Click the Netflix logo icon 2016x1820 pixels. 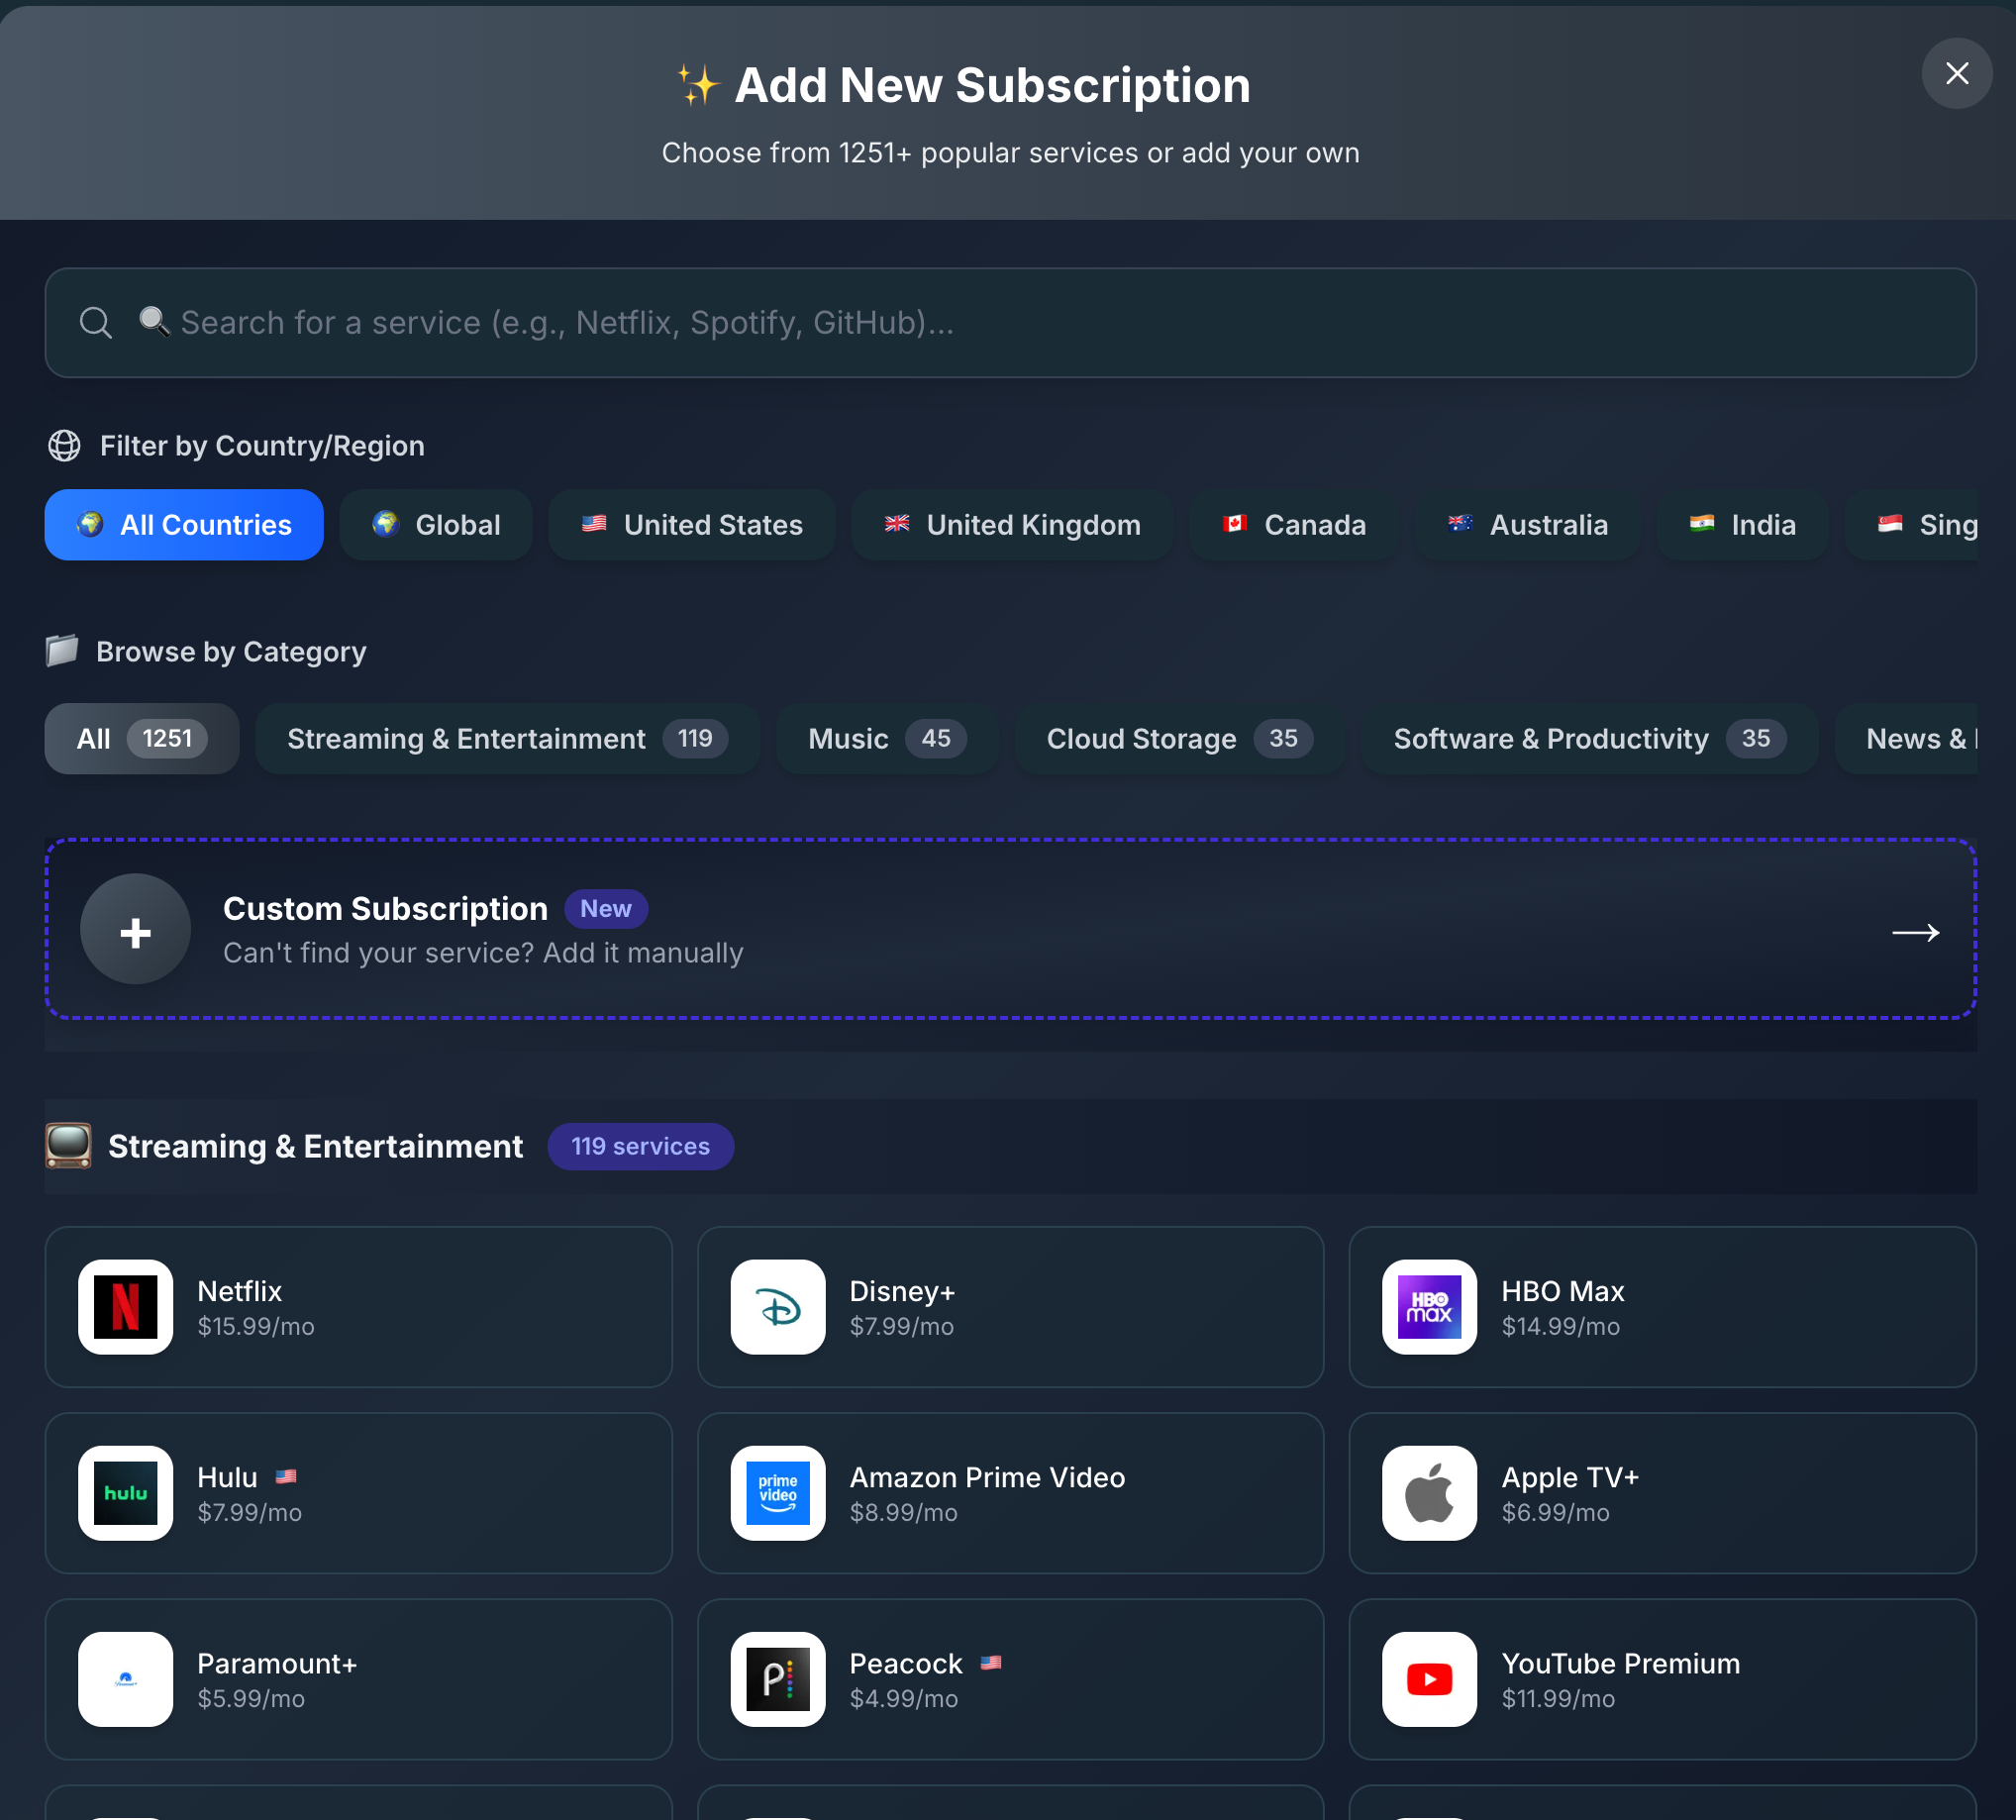point(125,1307)
